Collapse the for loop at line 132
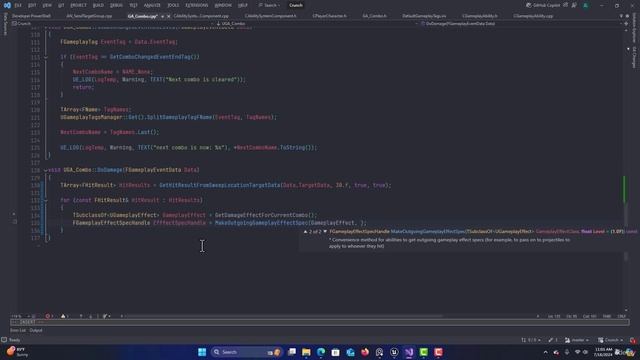 [46, 200]
